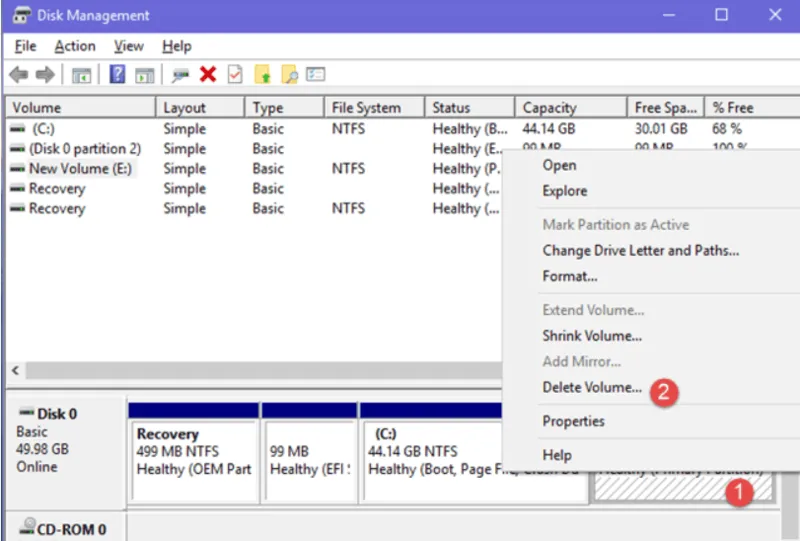The height and width of the screenshot is (541, 800).
Task: Click the Properties checkmark-document toolbar icon
Action: point(235,75)
